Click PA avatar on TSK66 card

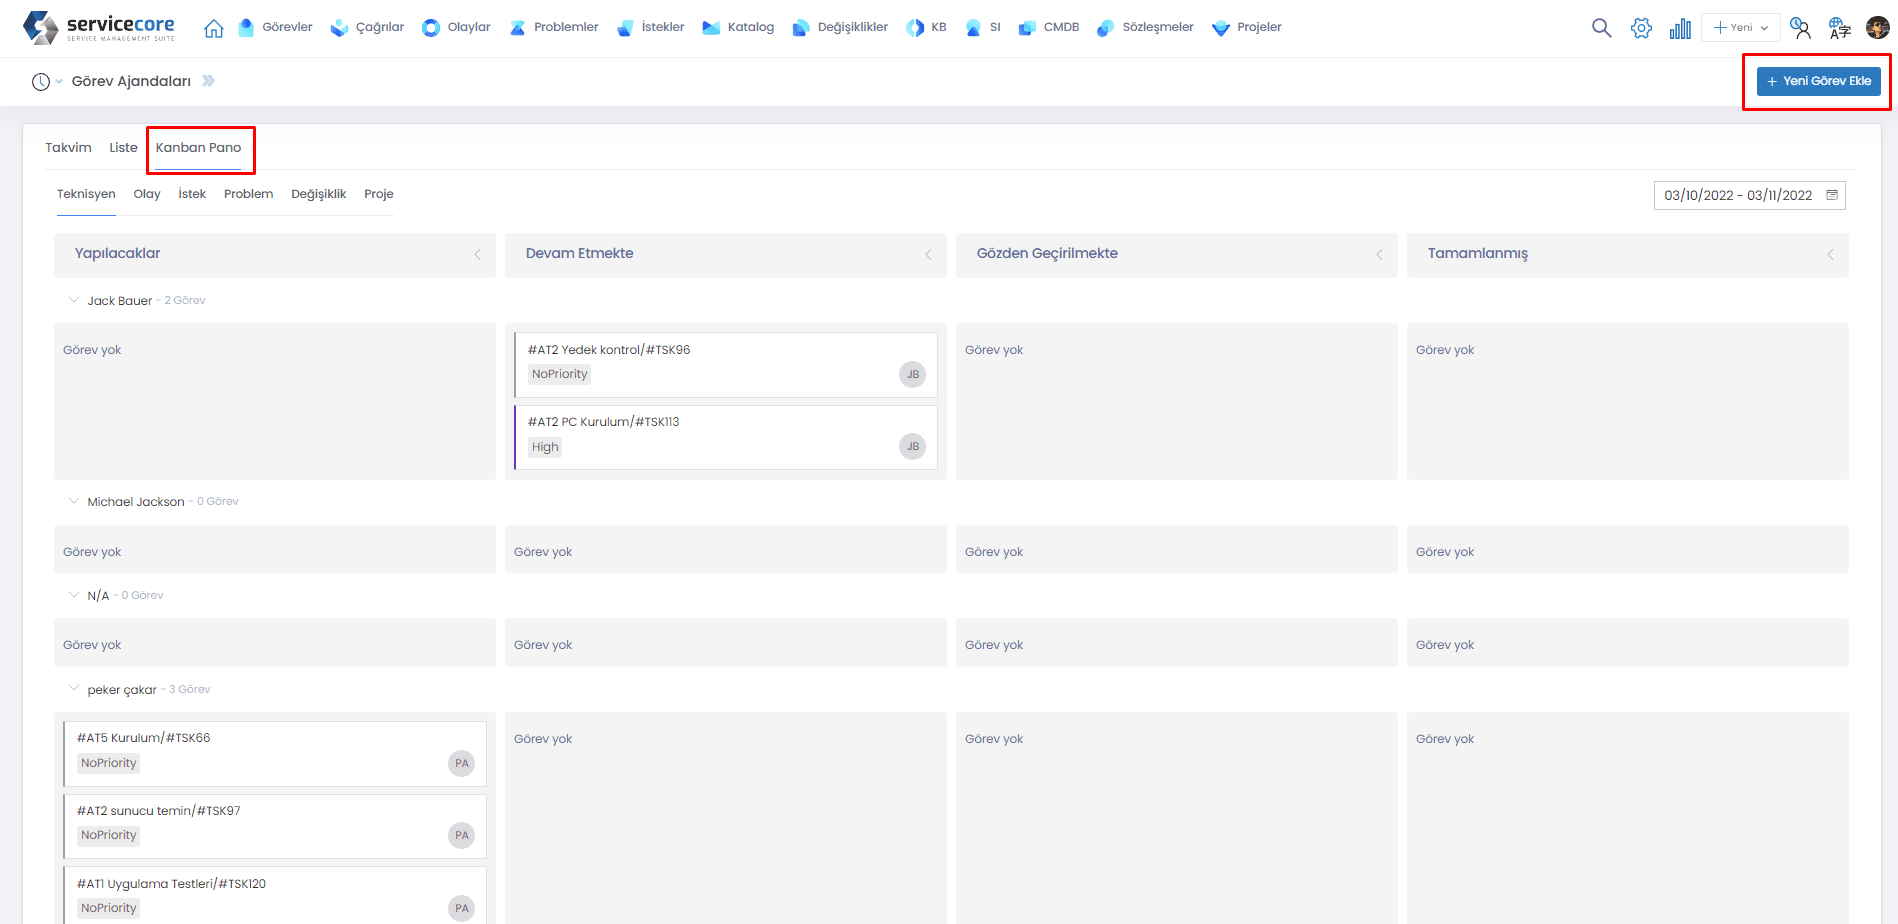461,763
